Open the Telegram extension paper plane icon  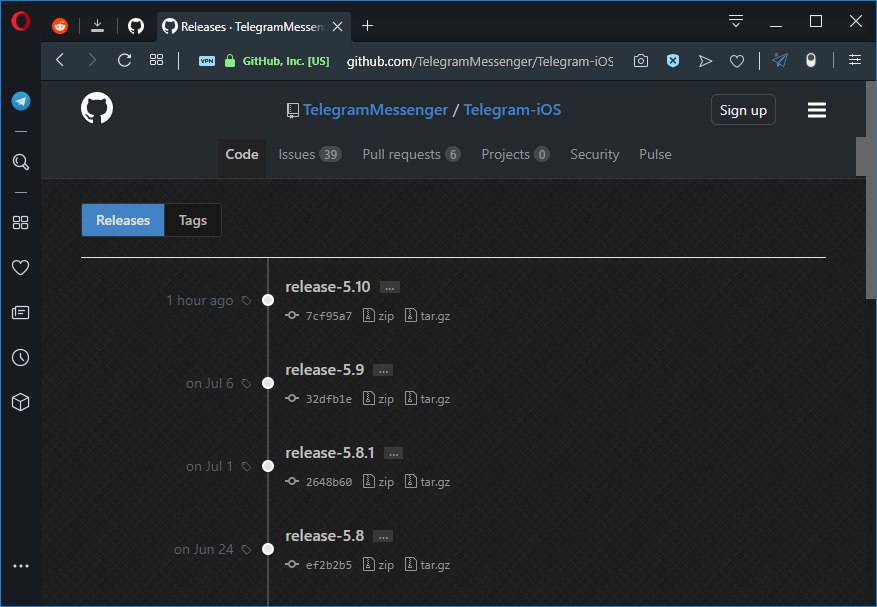click(780, 60)
